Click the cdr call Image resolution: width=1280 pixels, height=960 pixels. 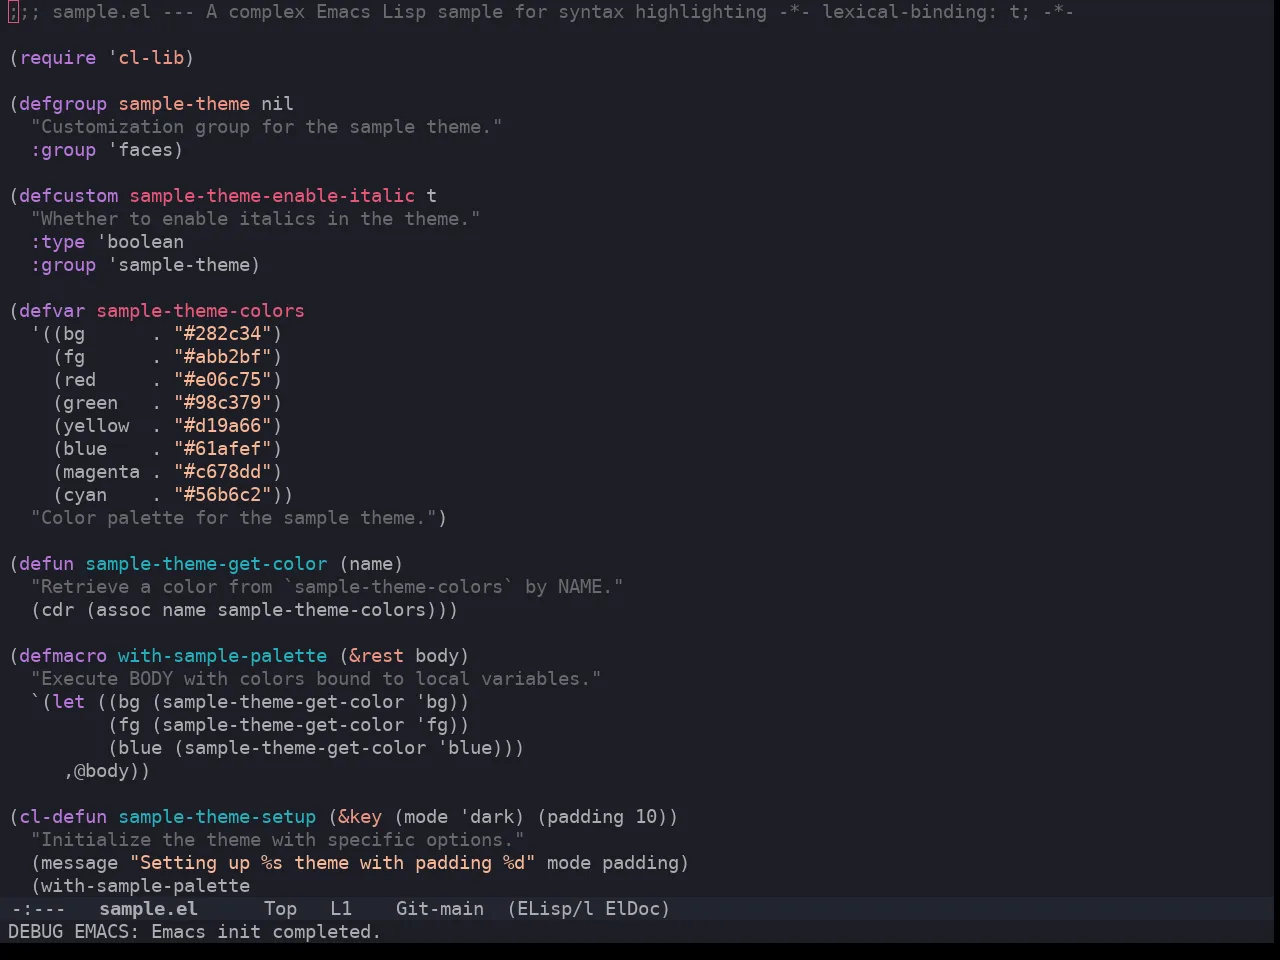click(x=57, y=610)
